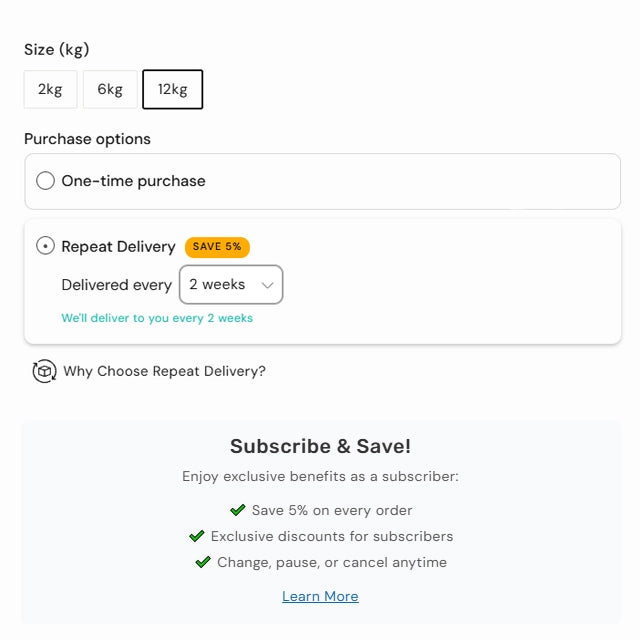This screenshot has width=640, height=640.
Task: Select the One-time purchase radio button
Action: 45,181
